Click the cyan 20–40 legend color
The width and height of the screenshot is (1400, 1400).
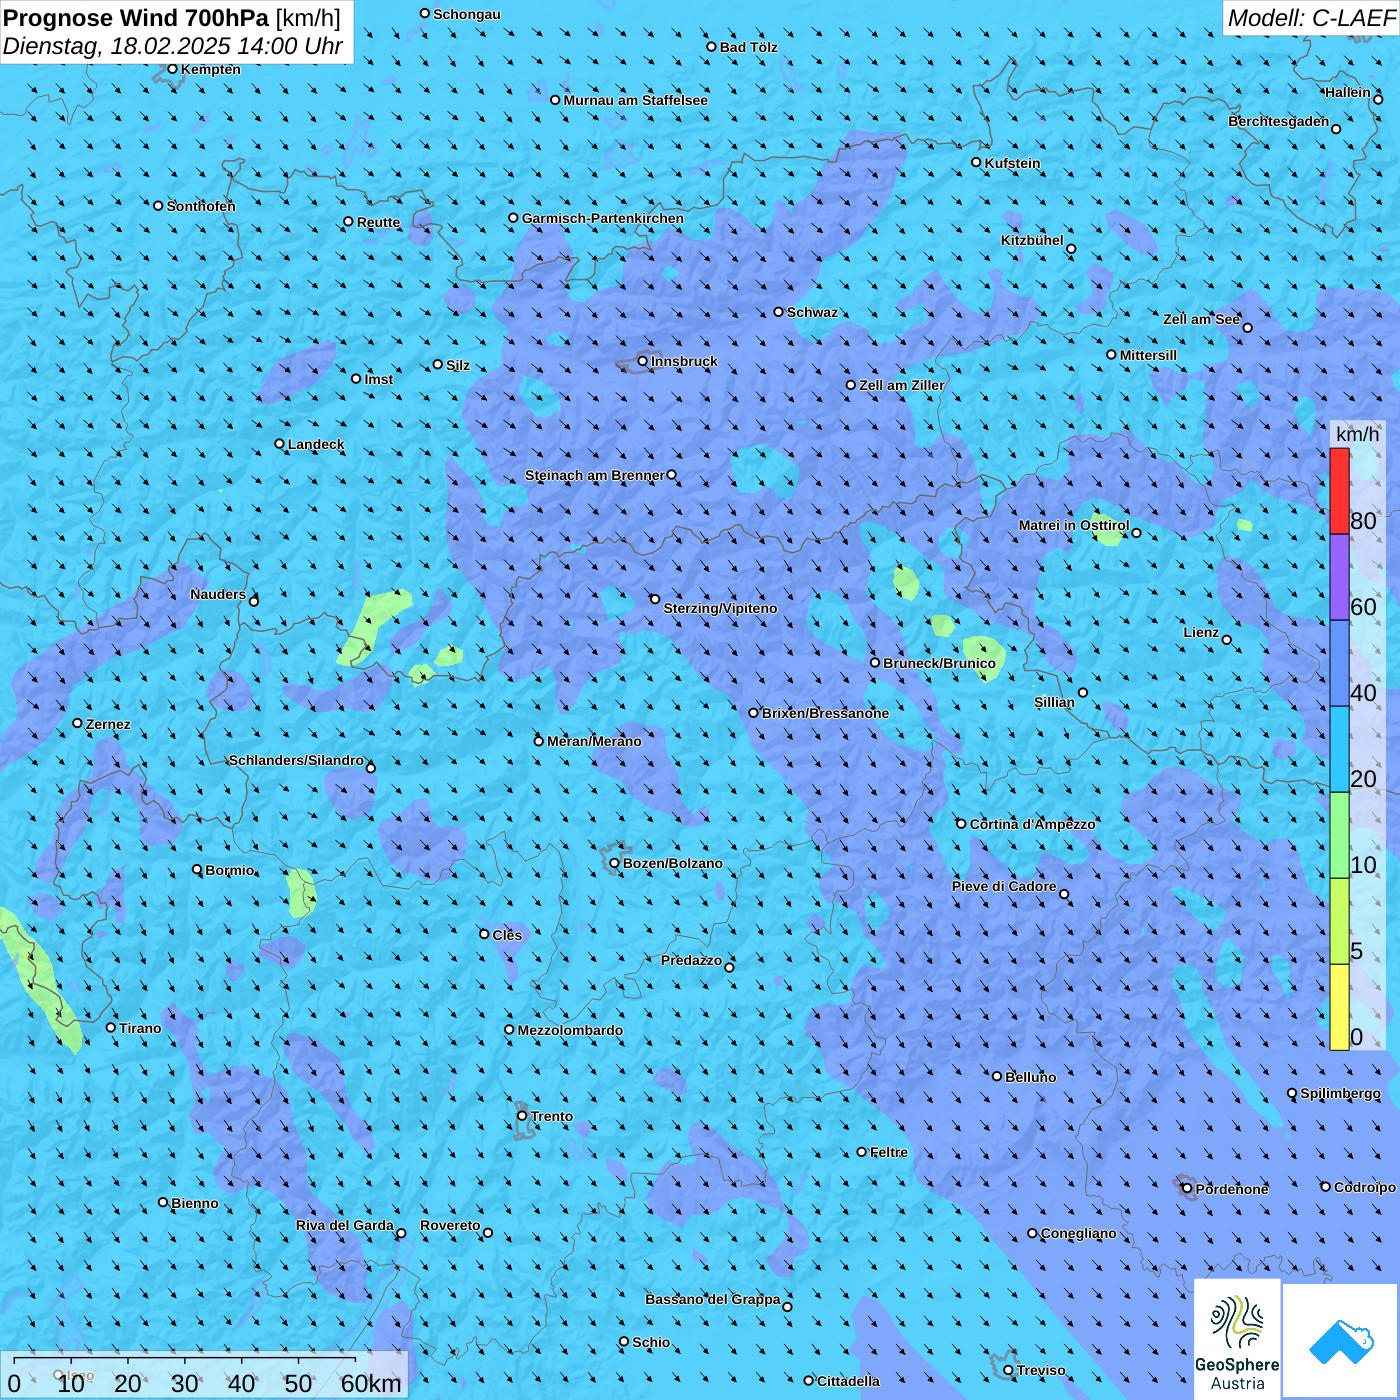pos(1339,749)
